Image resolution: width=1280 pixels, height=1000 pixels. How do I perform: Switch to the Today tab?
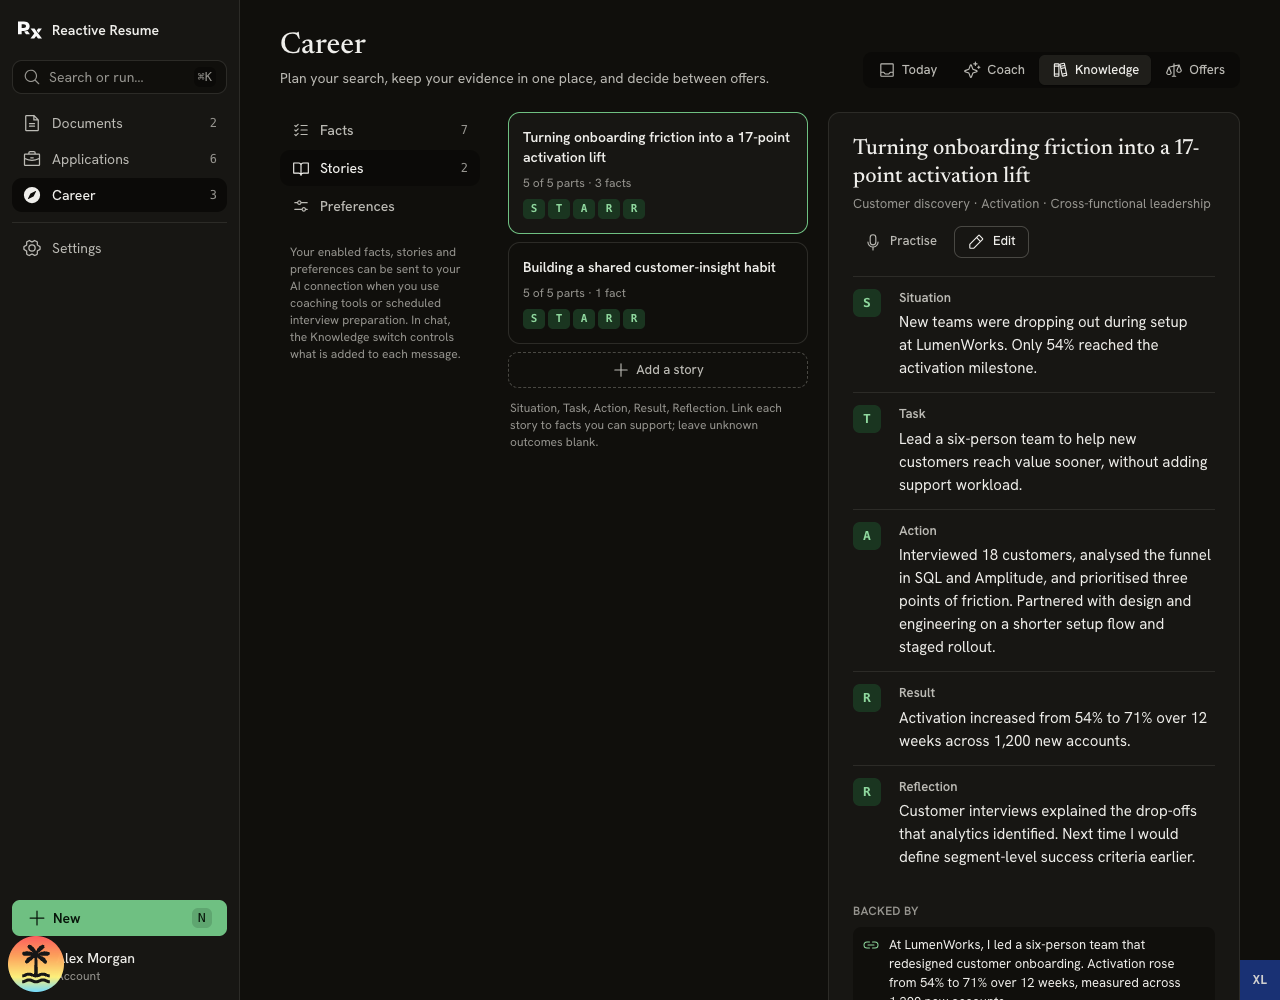click(x=908, y=70)
